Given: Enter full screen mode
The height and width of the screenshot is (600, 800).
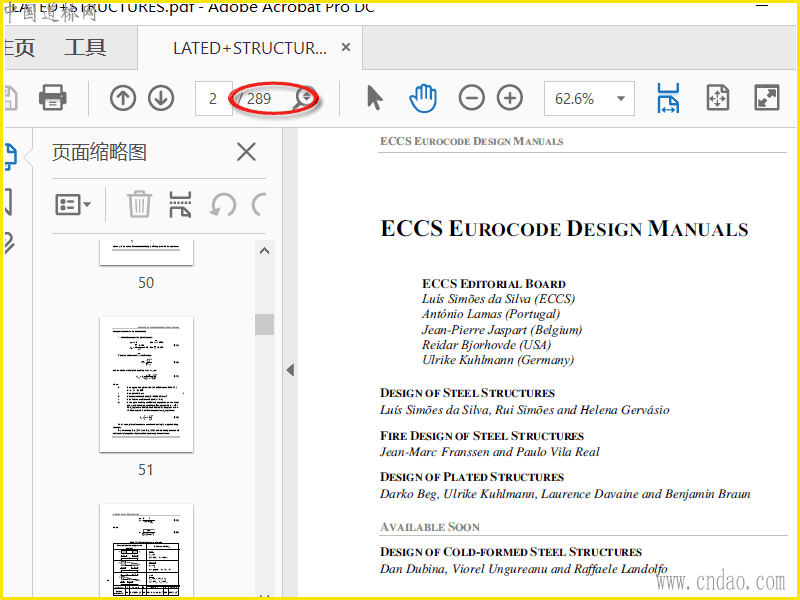Looking at the screenshot, I should 767,98.
